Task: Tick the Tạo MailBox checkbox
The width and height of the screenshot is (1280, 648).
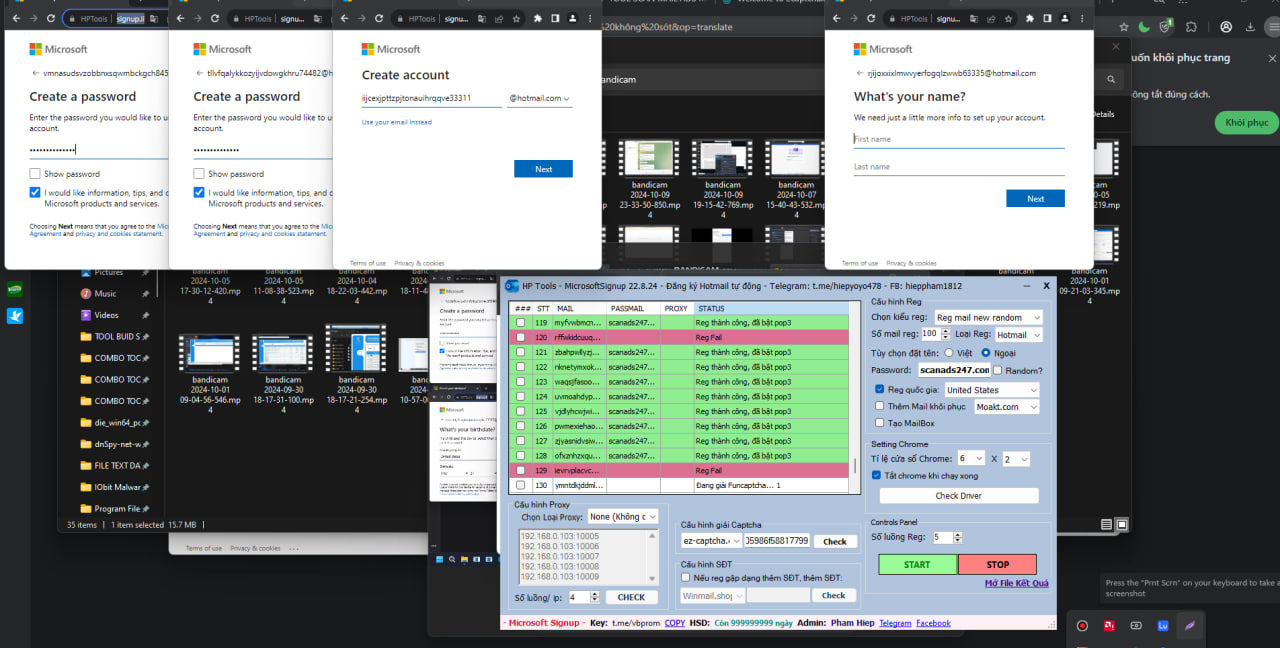Action: (x=880, y=423)
